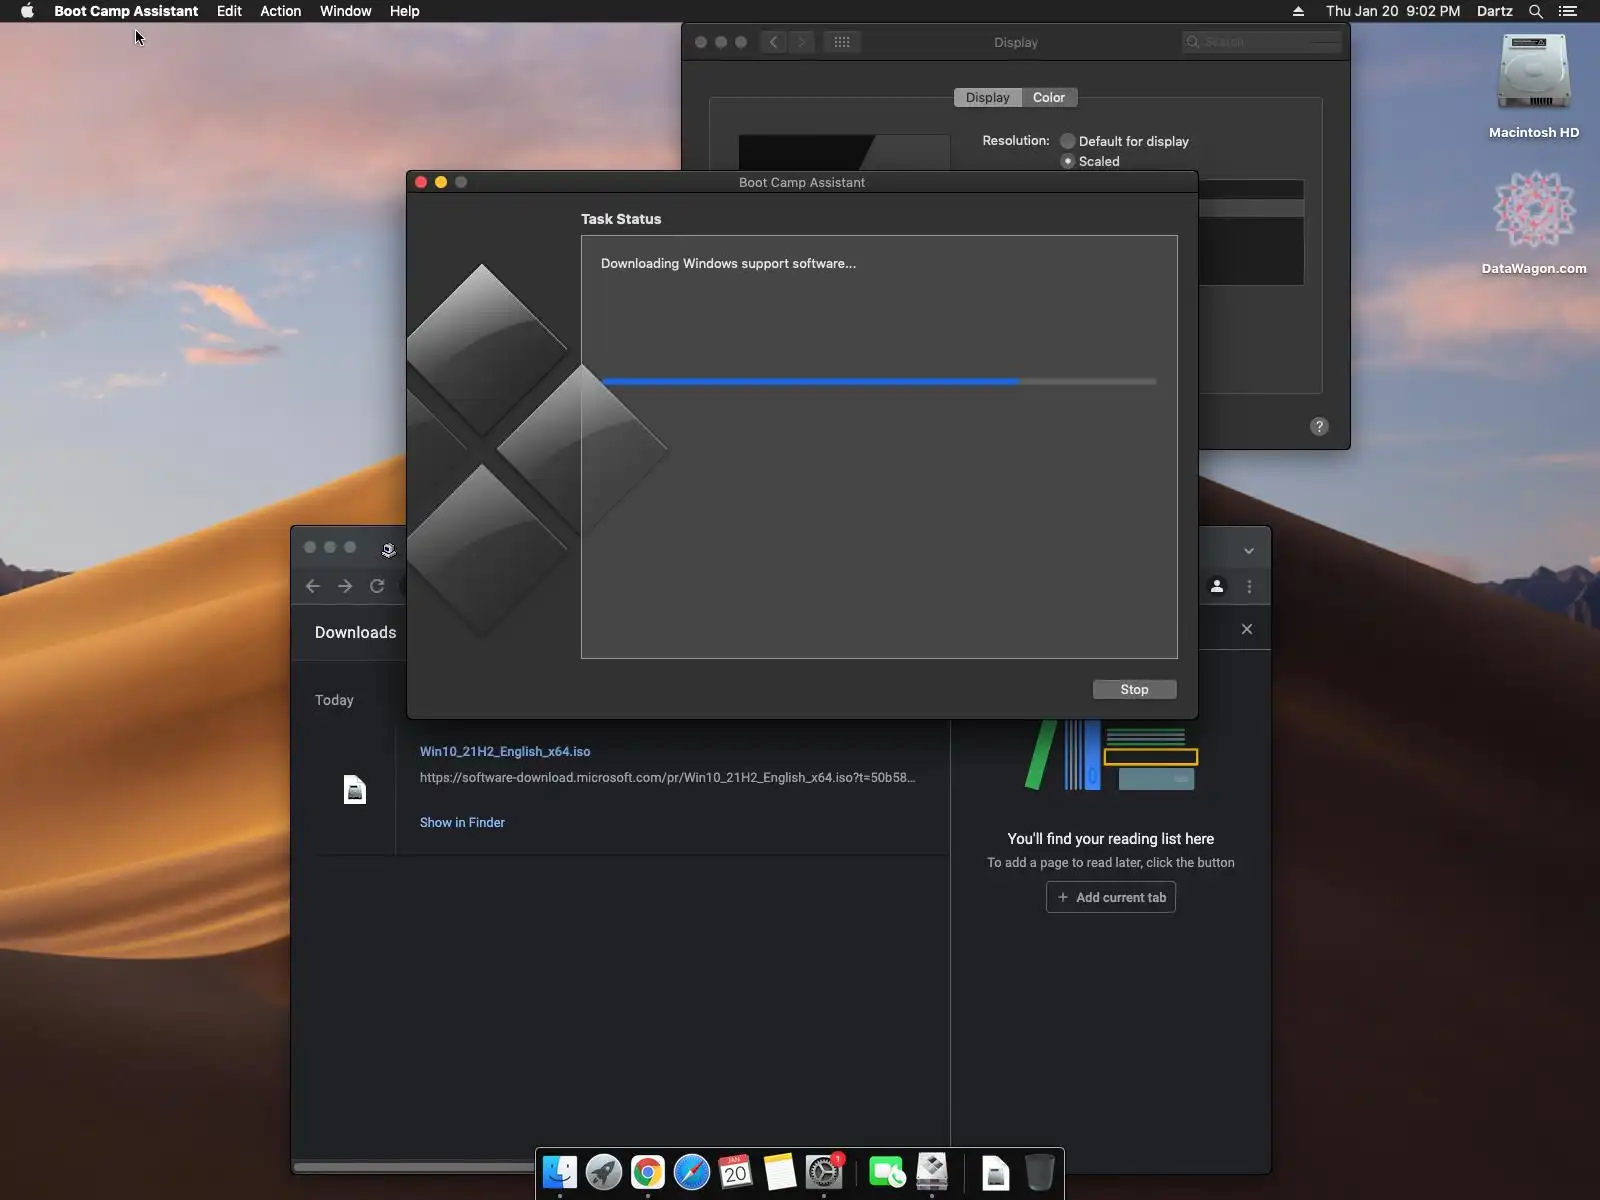
Task: Click the Chrome tab favicon icon
Action: tap(389, 550)
